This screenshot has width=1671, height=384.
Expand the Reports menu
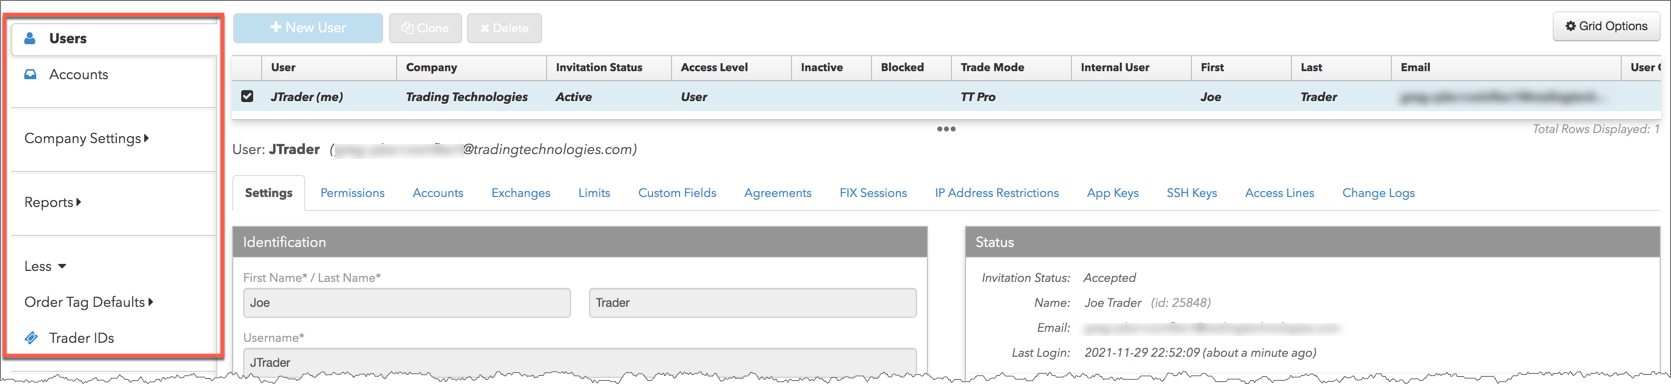click(53, 202)
